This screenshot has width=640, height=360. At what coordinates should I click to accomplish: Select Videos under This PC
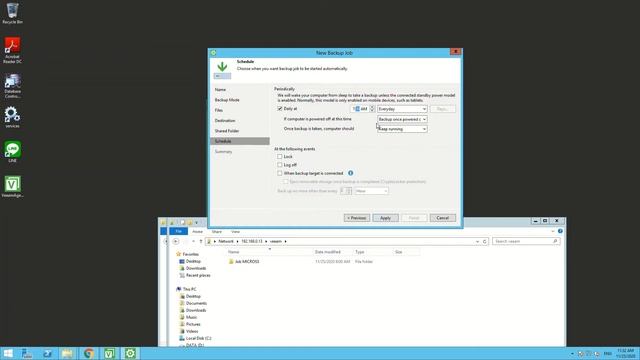pyautogui.click(x=191, y=331)
